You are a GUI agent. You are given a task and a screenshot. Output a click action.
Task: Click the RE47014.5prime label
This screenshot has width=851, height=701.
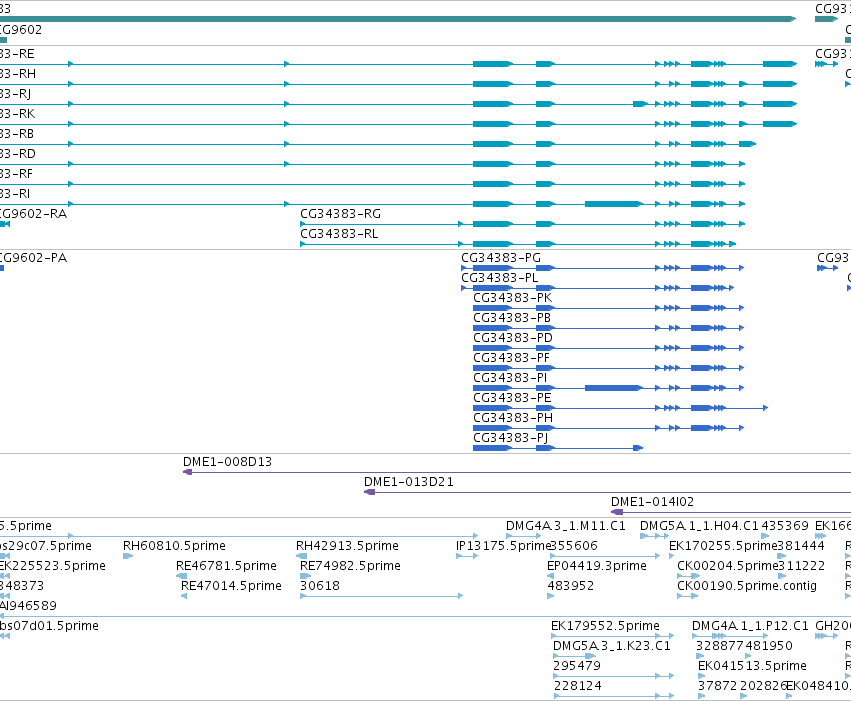[231, 586]
